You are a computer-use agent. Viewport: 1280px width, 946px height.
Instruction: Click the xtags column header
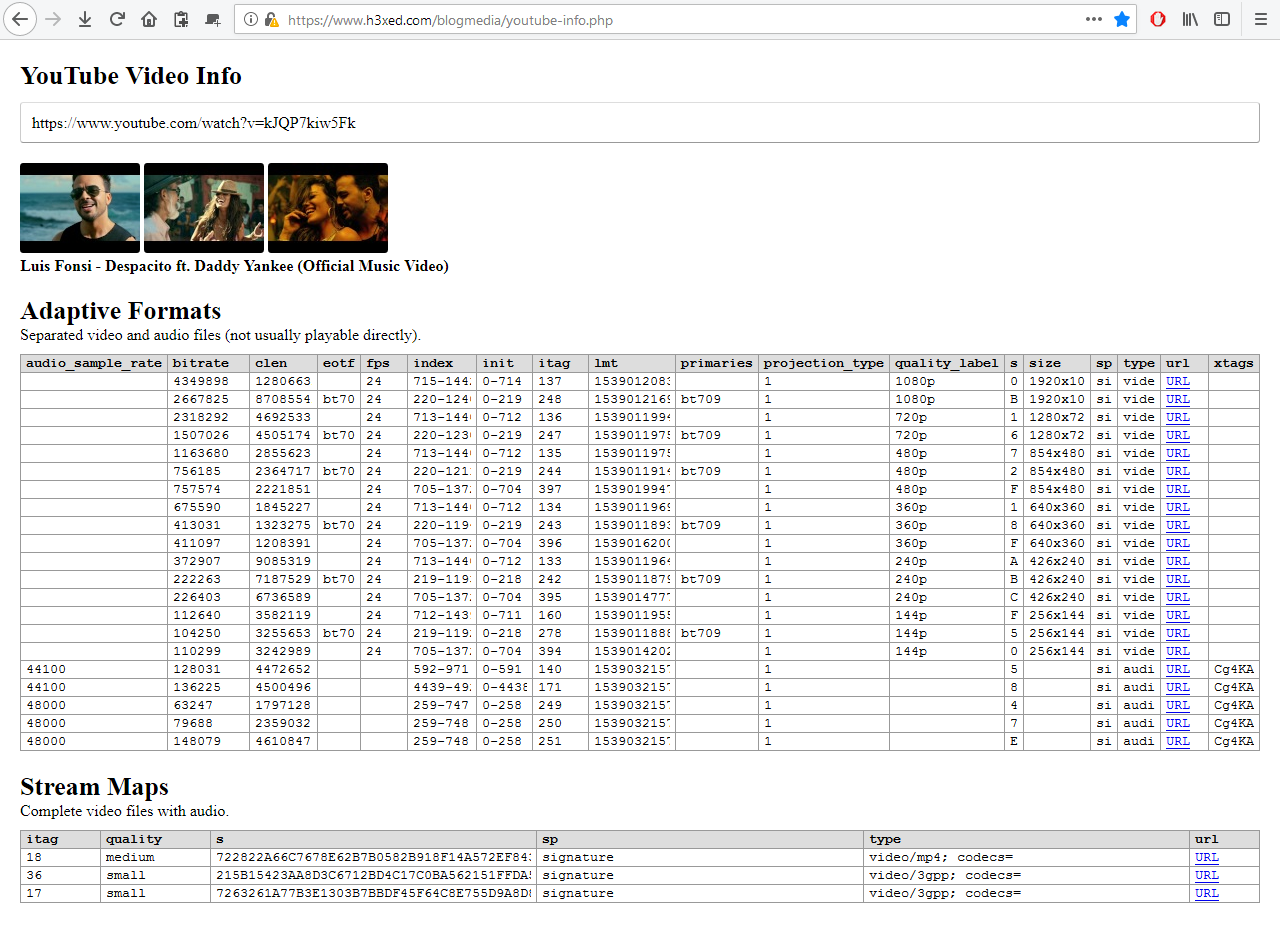pyautogui.click(x=1234, y=363)
